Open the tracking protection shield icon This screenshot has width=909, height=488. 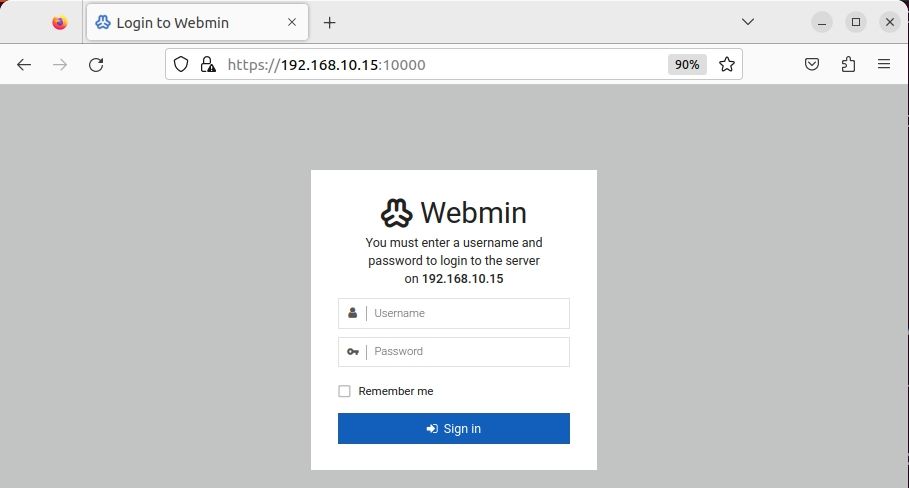181,64
